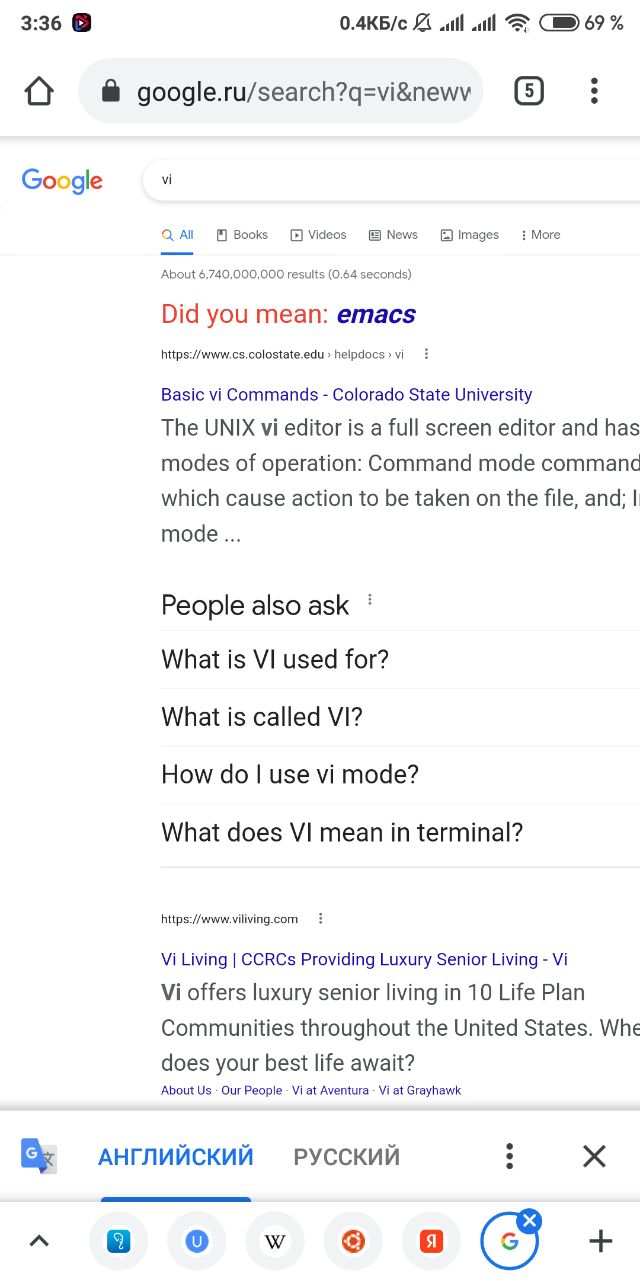Open the tab switcher showing 5
The height and width of the screenshot is (1280, 640).
pos(529,92)
